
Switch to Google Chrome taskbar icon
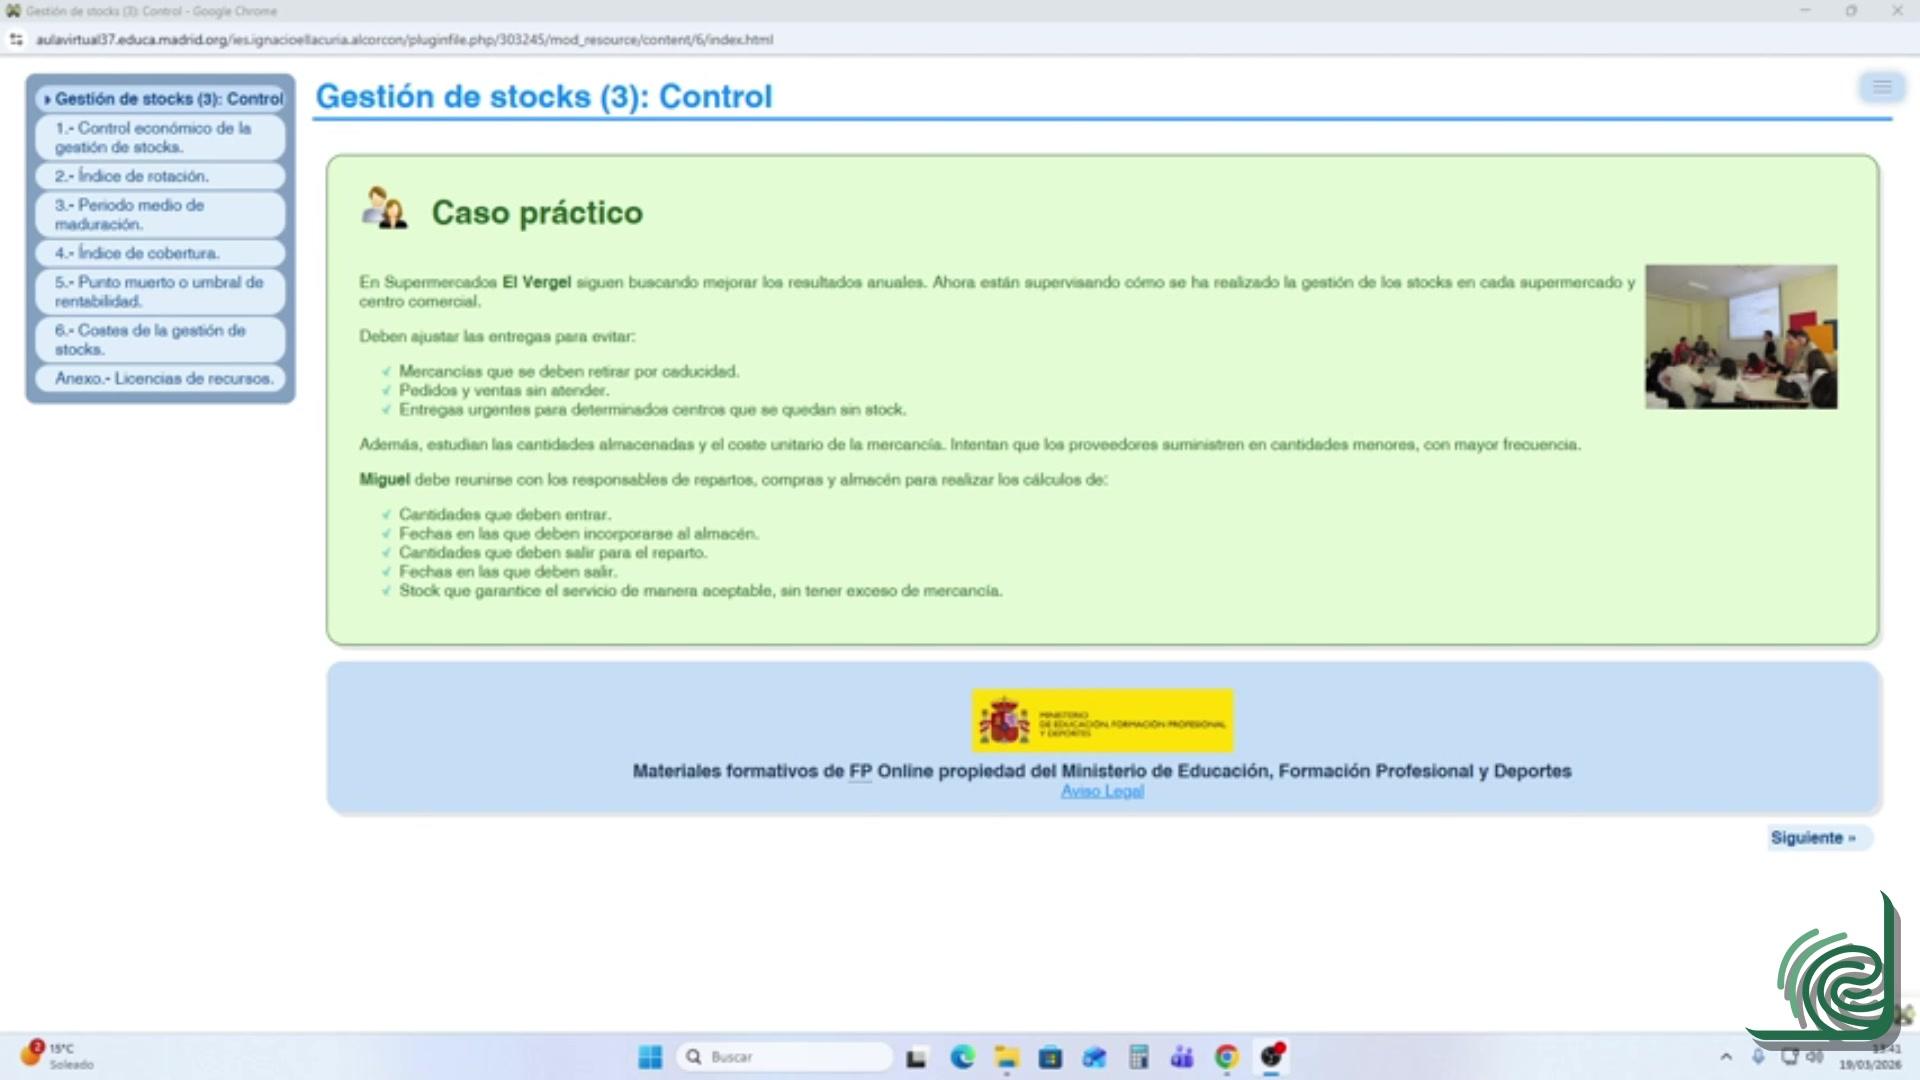coord(1226,1057)
